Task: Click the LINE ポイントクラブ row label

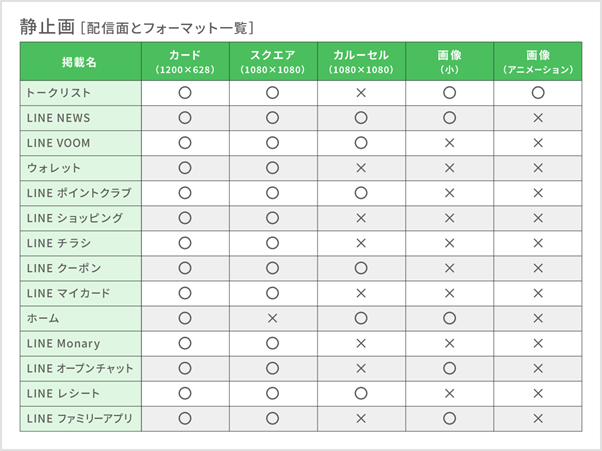Action: click(x=79, y=192)
